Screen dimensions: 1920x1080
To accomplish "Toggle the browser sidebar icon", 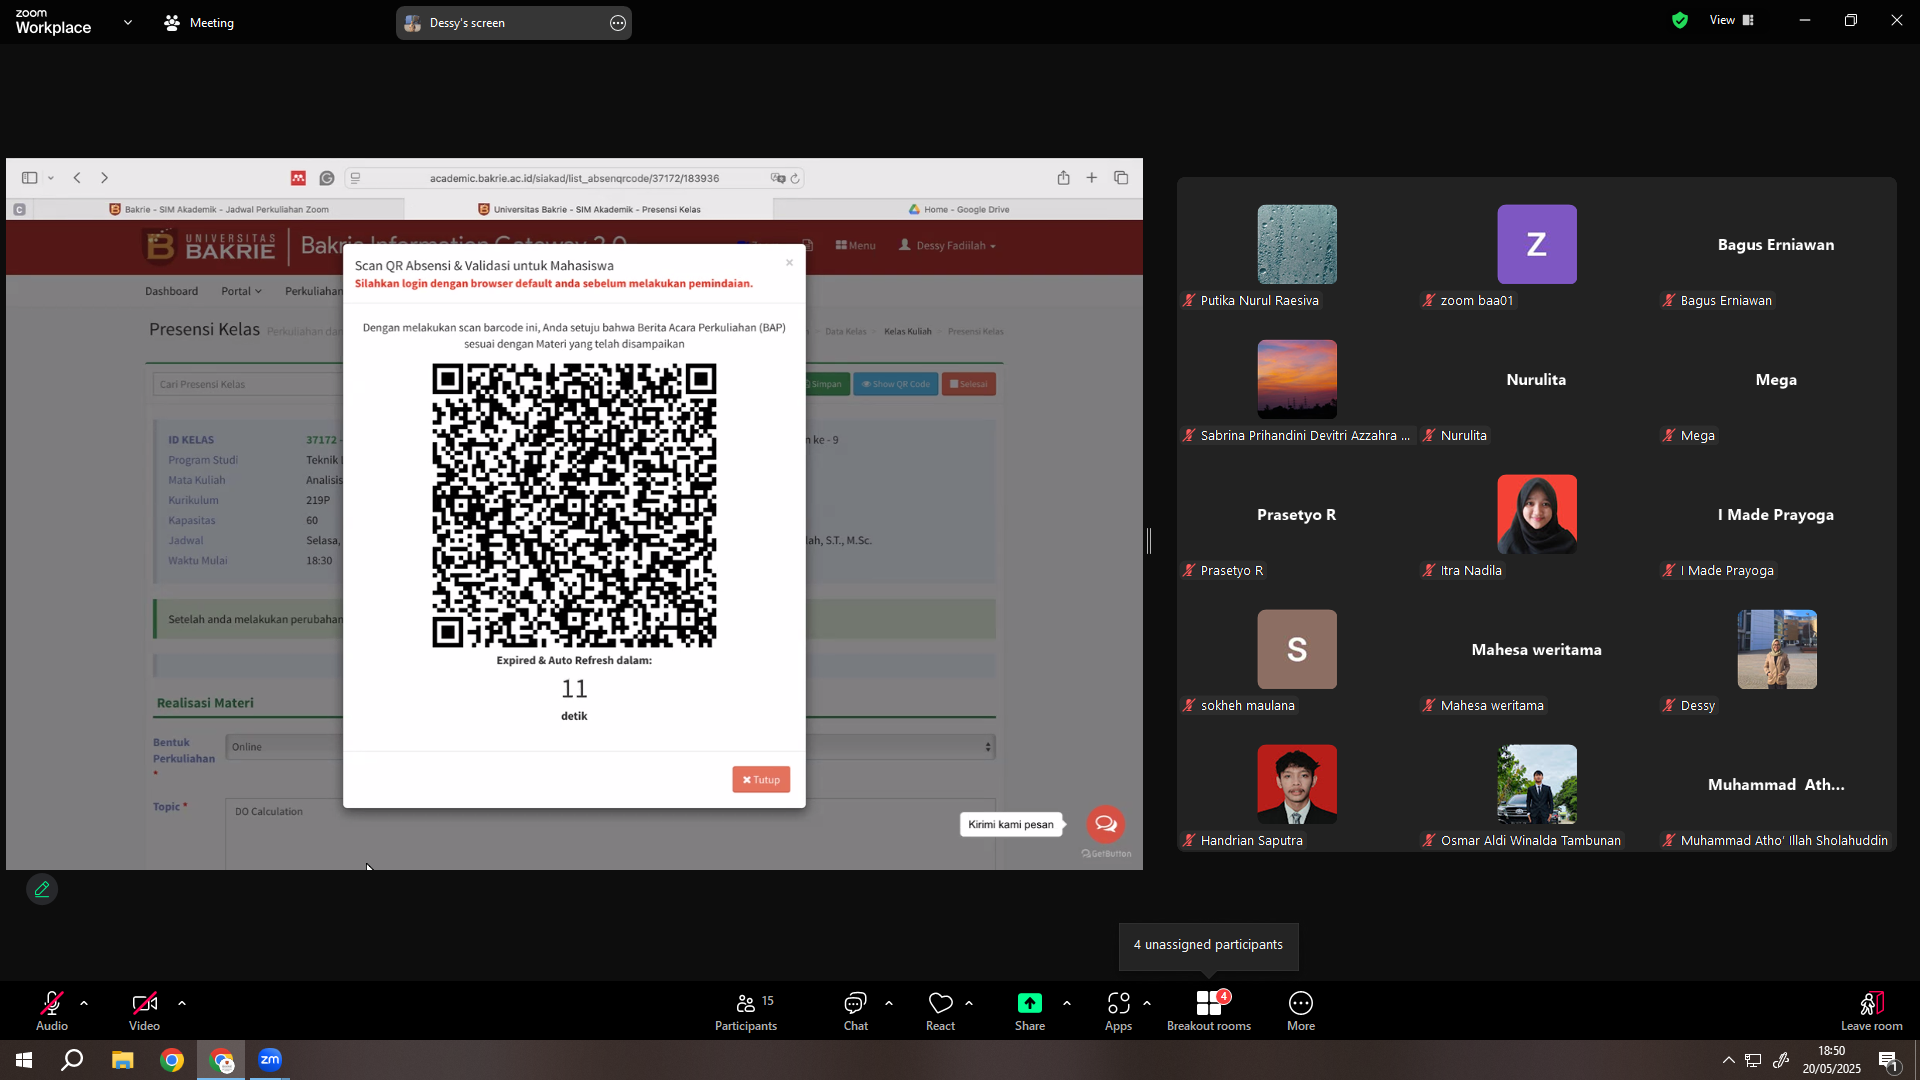I will tap(30, 178).
